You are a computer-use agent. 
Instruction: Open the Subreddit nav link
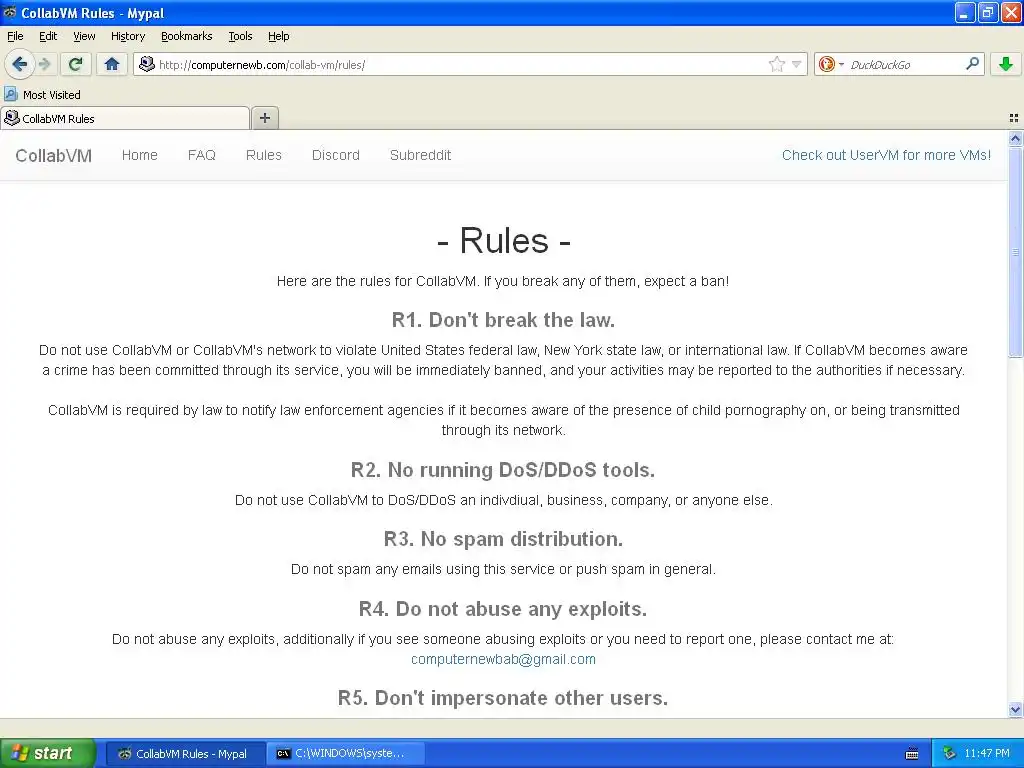click(x=421, y=155)
